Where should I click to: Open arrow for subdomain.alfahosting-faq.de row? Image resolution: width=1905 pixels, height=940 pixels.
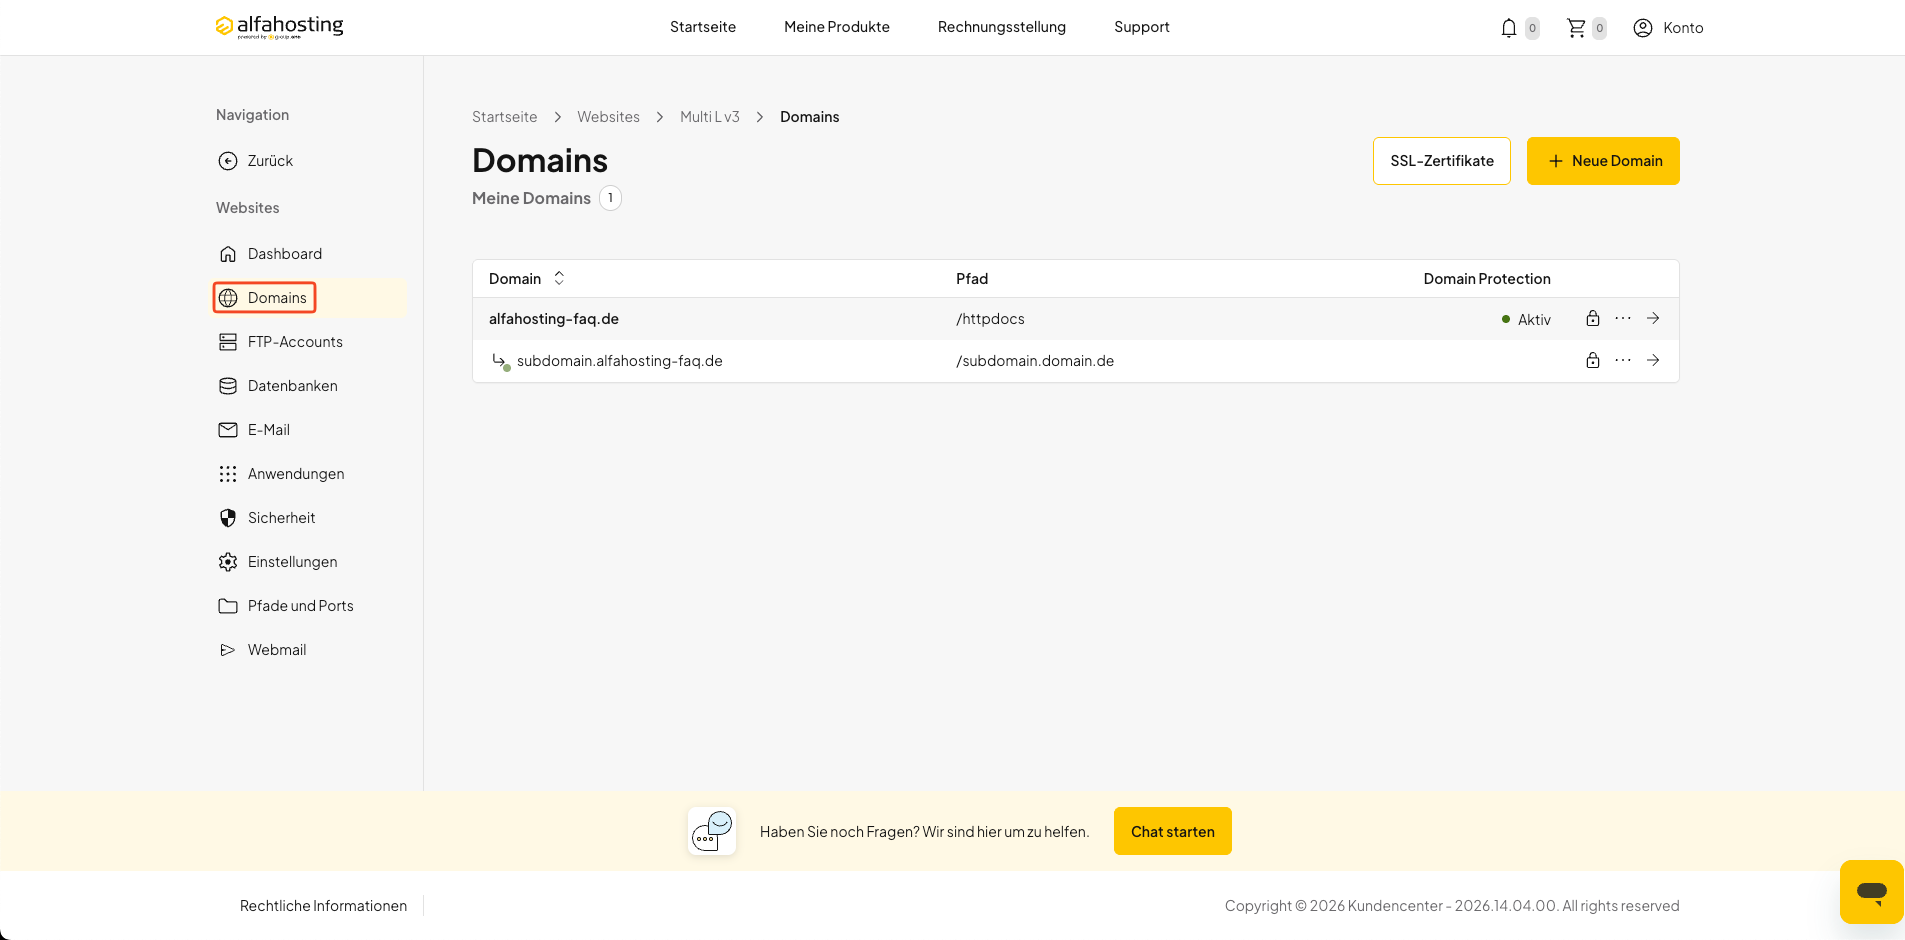pos(1653,360)
